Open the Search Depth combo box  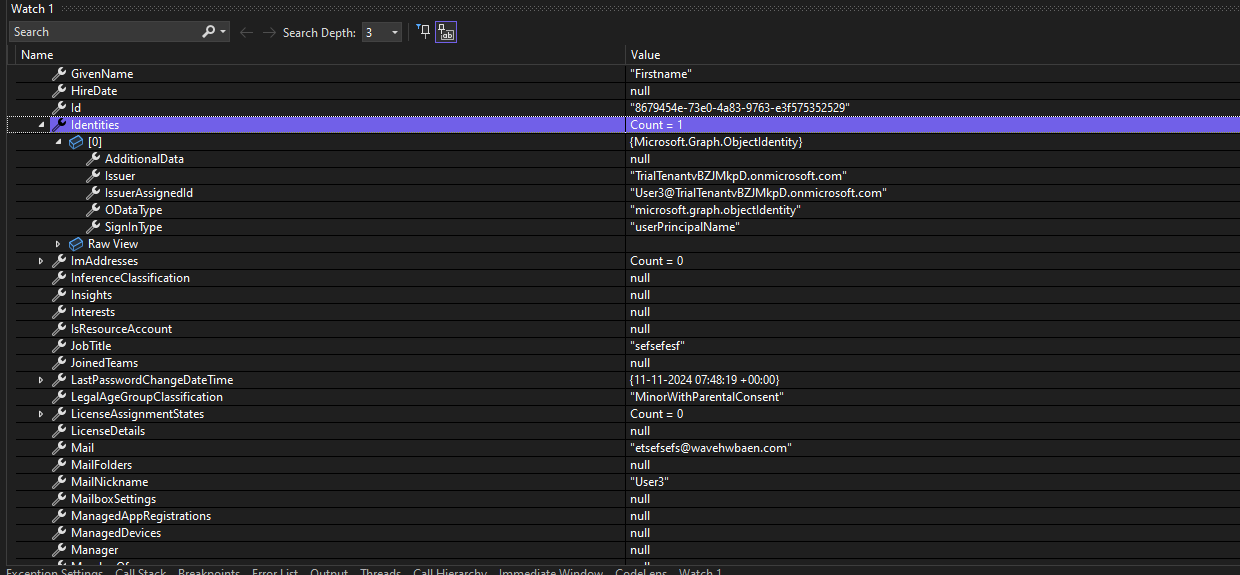coord(382,32)
